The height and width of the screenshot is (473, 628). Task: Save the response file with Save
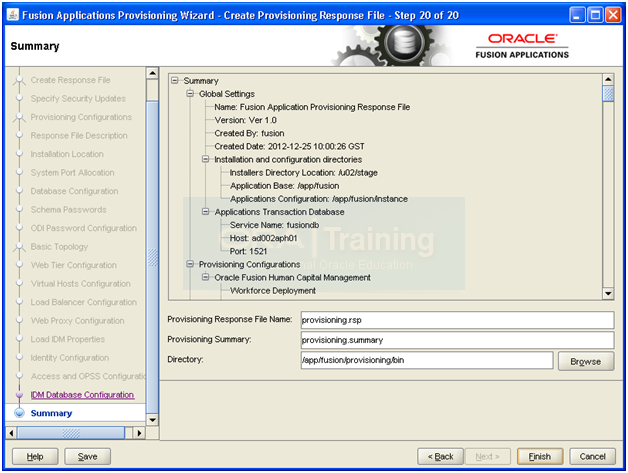point(87,456)
